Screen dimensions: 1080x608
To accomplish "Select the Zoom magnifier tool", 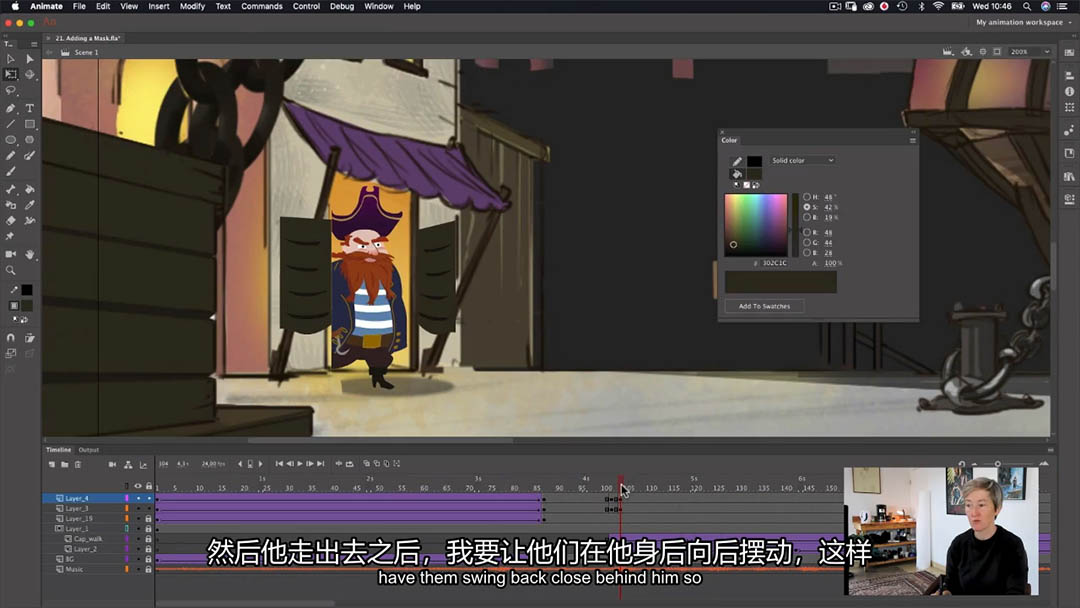I will [x=10, y=271].
